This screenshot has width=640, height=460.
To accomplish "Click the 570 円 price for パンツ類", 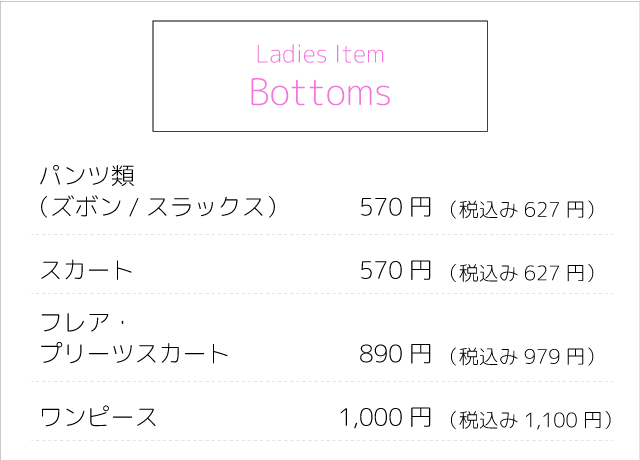I will point(395,208).
